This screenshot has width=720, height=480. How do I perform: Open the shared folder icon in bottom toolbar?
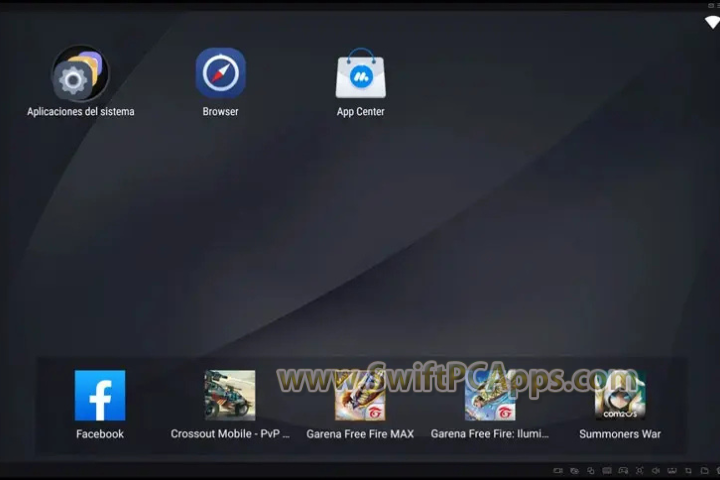[x=705, y=470]
